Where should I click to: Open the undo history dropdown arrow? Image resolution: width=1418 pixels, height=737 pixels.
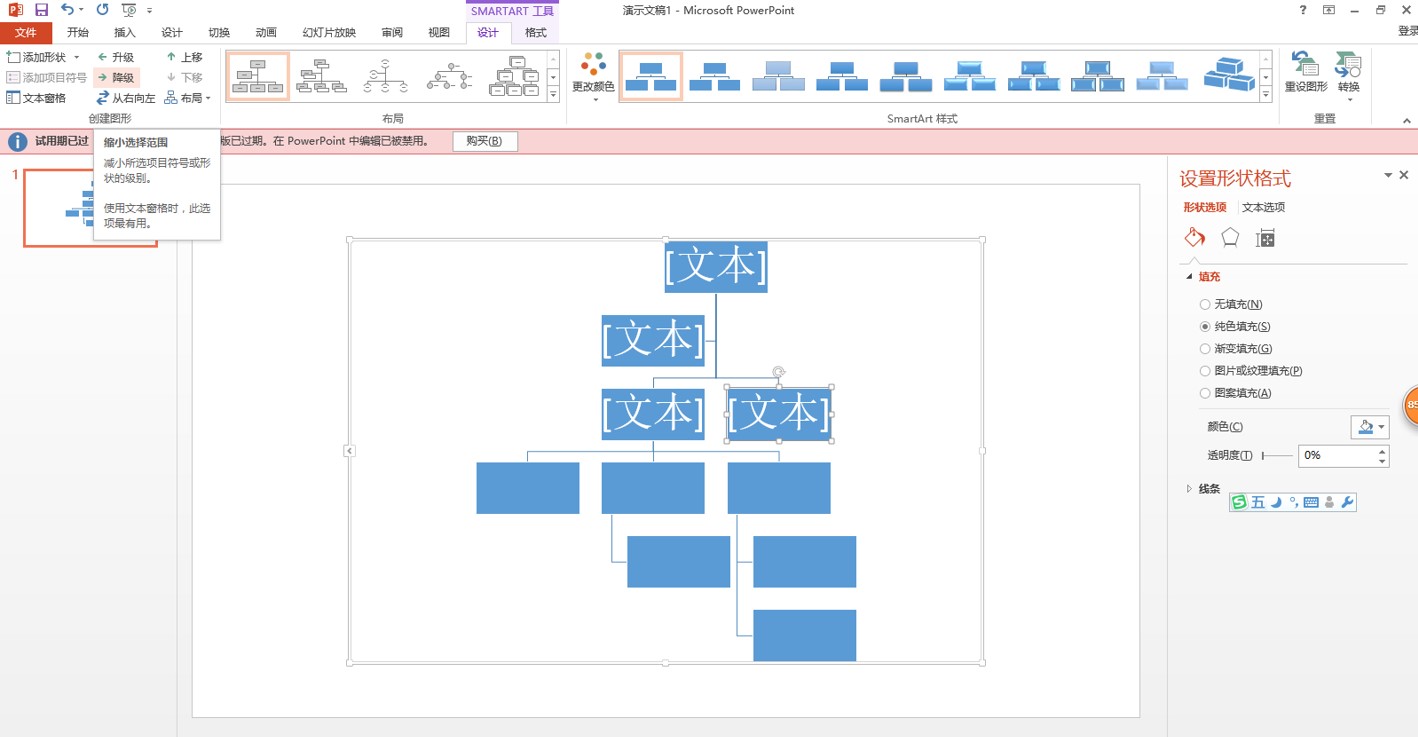pyautogui.click(x=81, y=10)
